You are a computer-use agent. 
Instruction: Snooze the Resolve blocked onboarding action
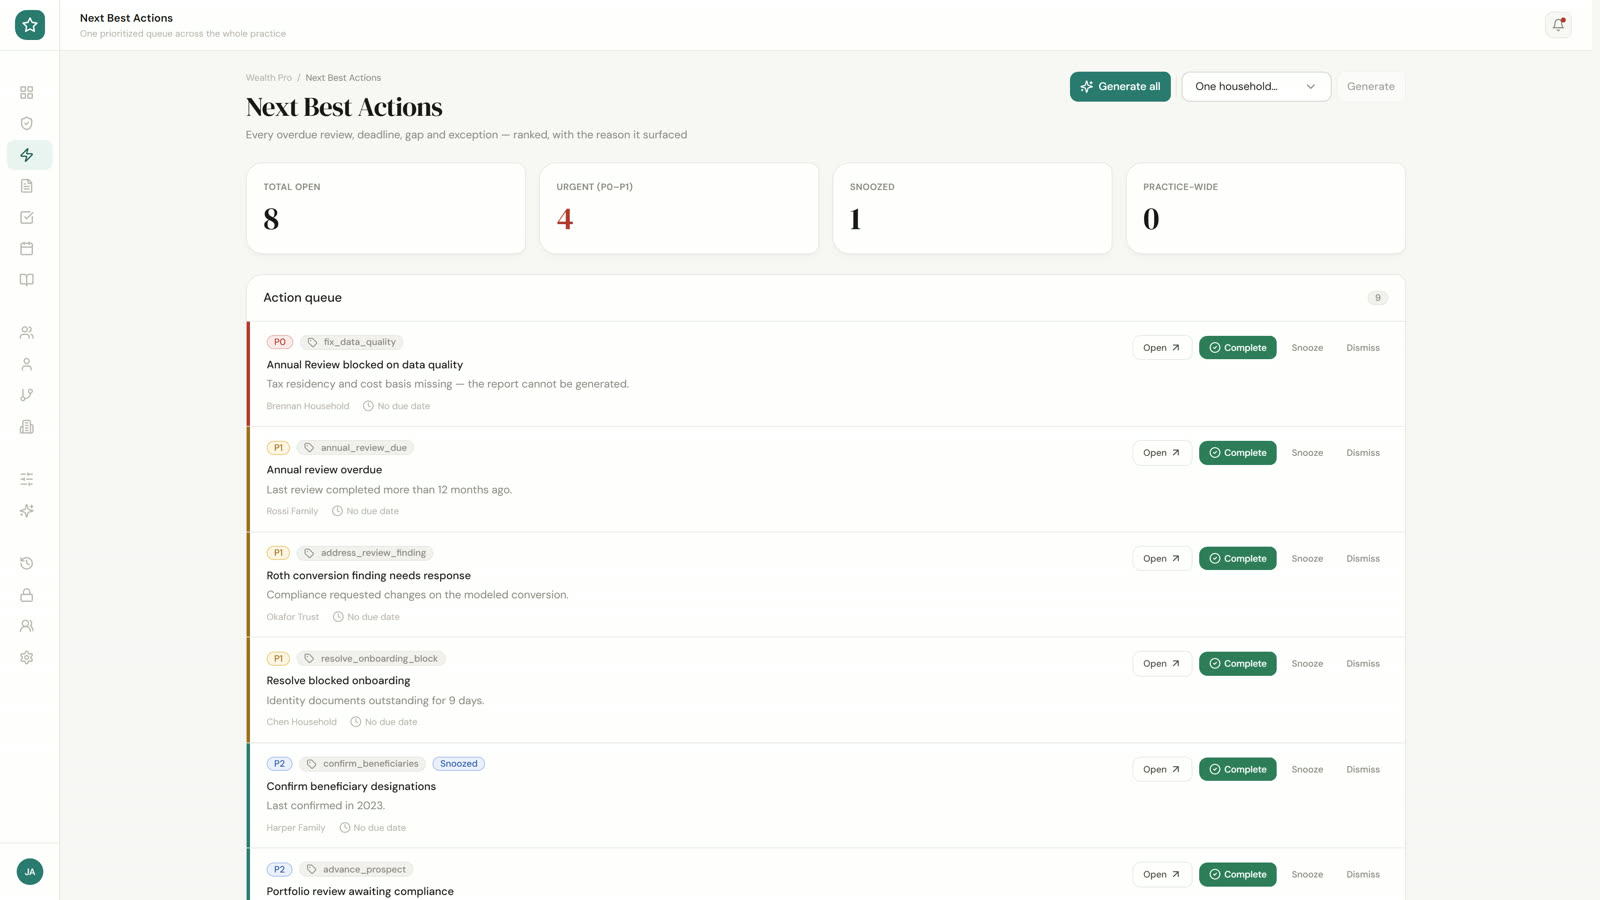[1307, 664]
